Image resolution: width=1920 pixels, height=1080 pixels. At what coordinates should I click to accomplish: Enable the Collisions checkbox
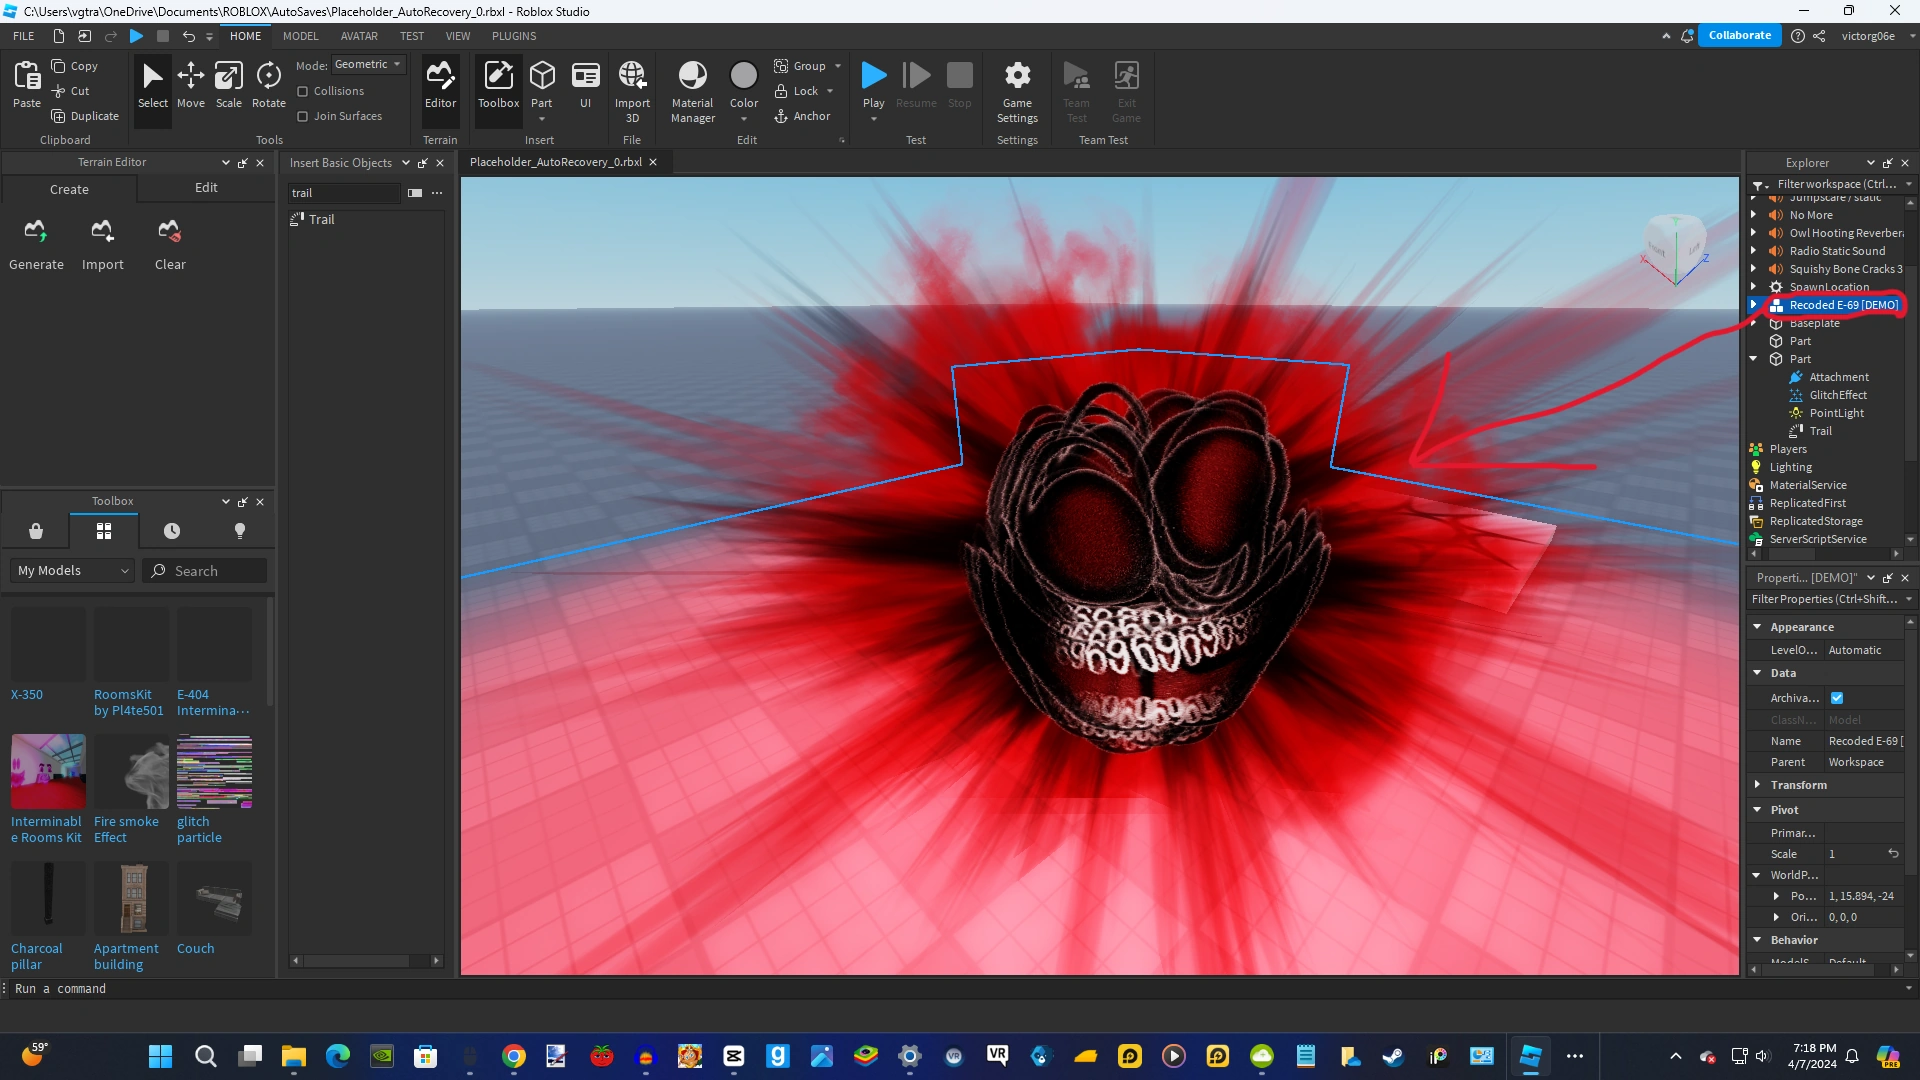pyautogui.click(x=302, y=91)
